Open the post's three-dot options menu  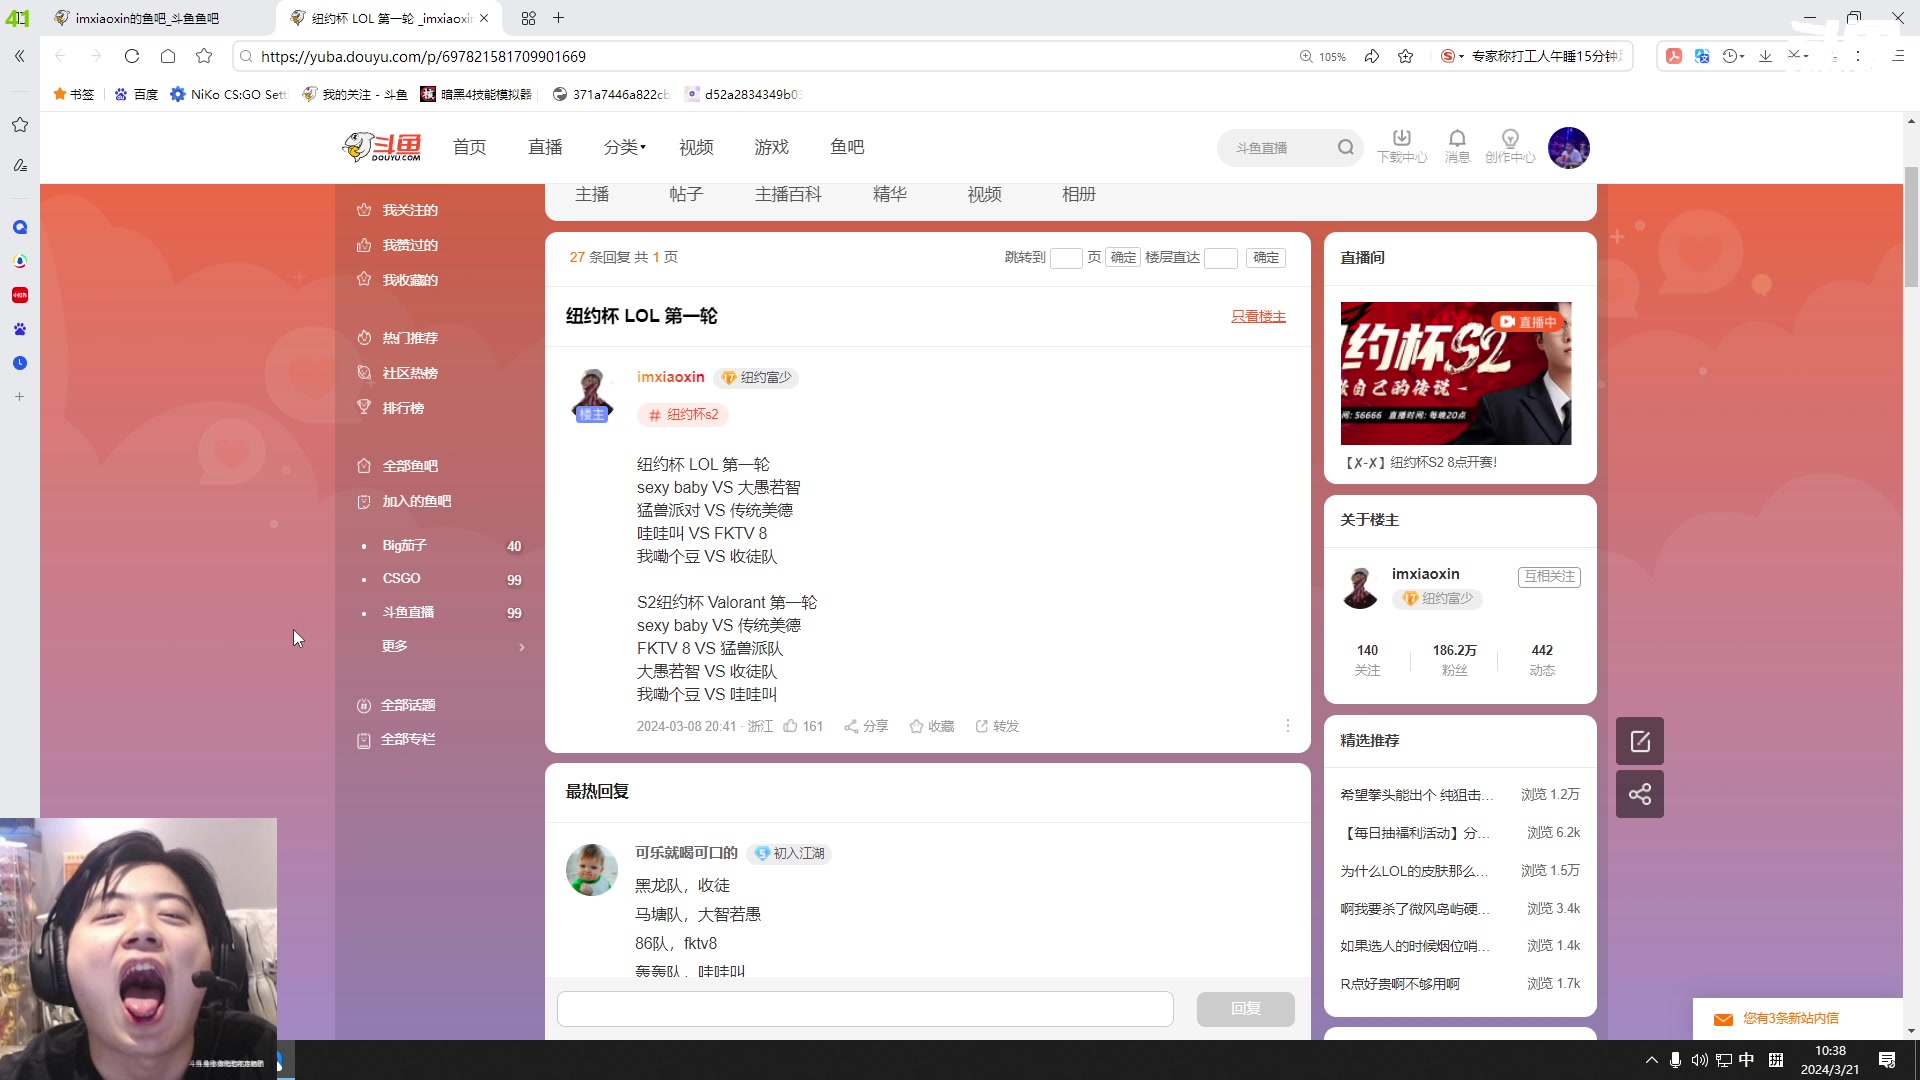click(x=1287, y=725)
